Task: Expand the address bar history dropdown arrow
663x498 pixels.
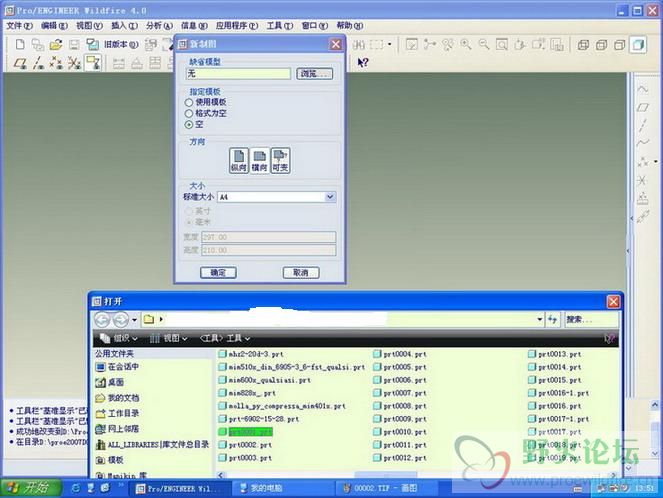Action: [x=540, y=319]
